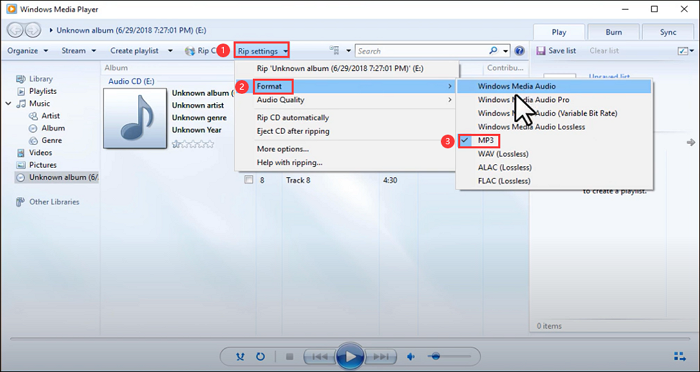This screenshot has height=372, width=700.
Task: Click the Stop playback button
Action: coord(289,357)
